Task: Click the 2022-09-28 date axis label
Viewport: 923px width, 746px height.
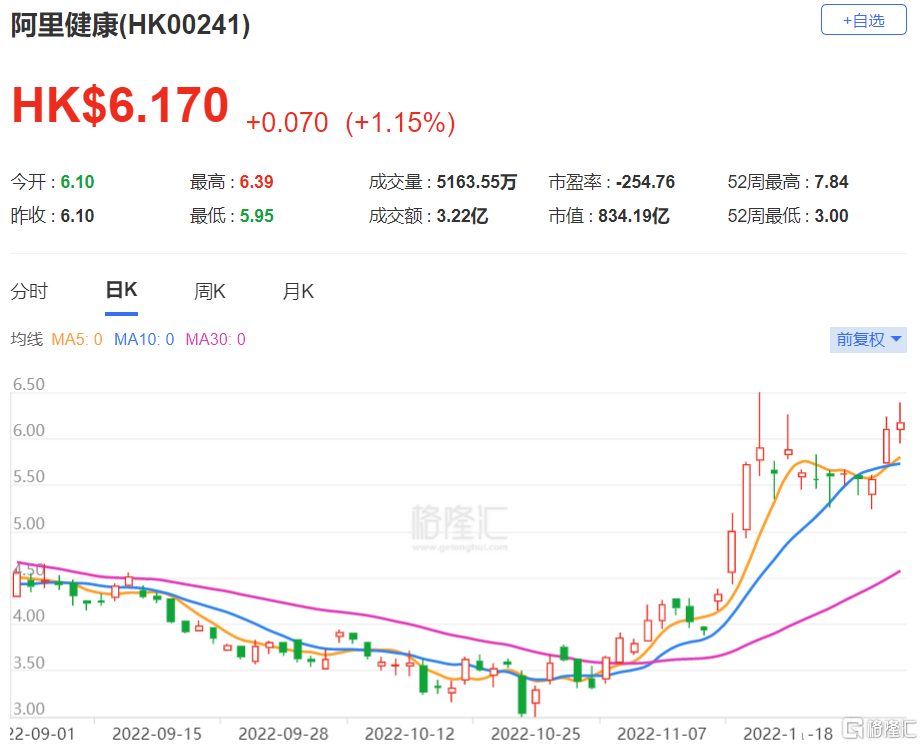Action: (x=283, y=734)
